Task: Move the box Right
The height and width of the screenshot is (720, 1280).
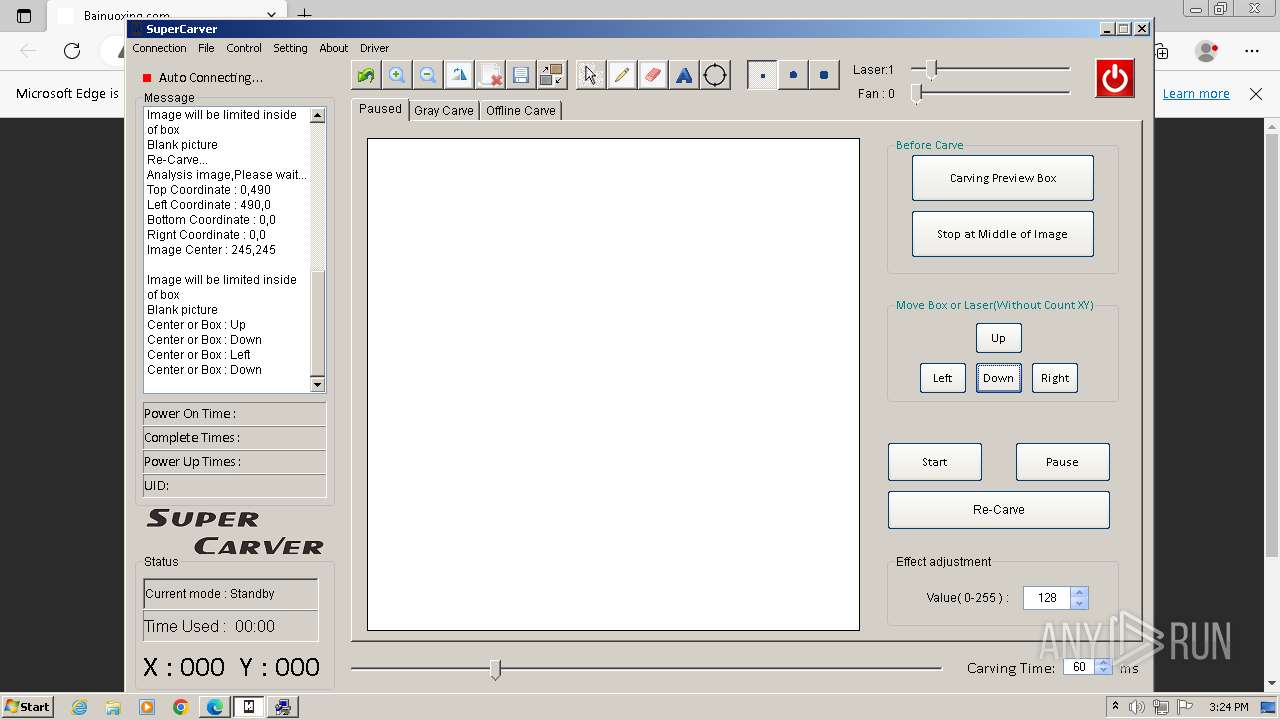Action: [1055, 378]
